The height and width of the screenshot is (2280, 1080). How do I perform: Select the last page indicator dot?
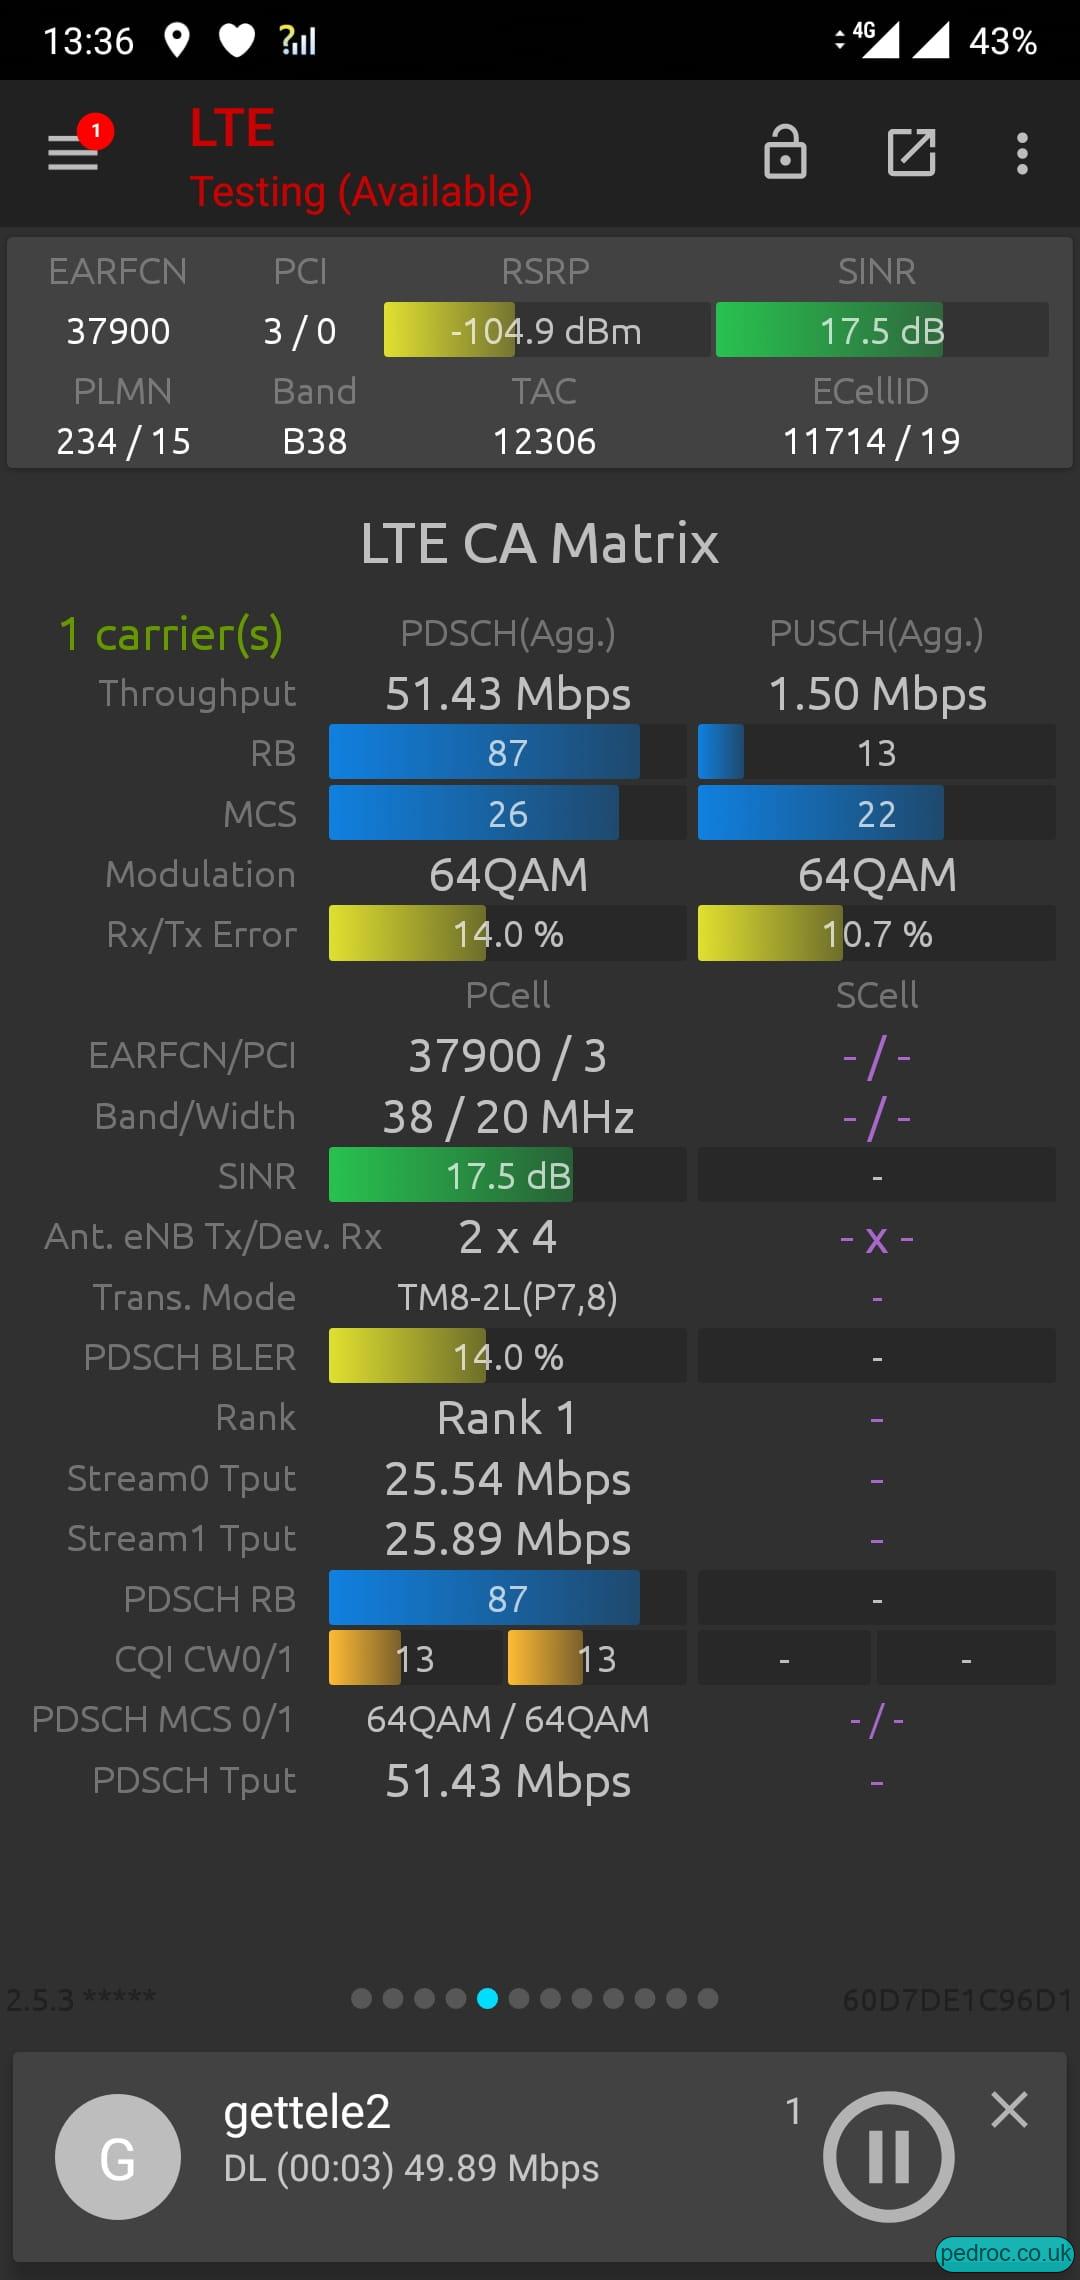click(x=708, y=1998)
